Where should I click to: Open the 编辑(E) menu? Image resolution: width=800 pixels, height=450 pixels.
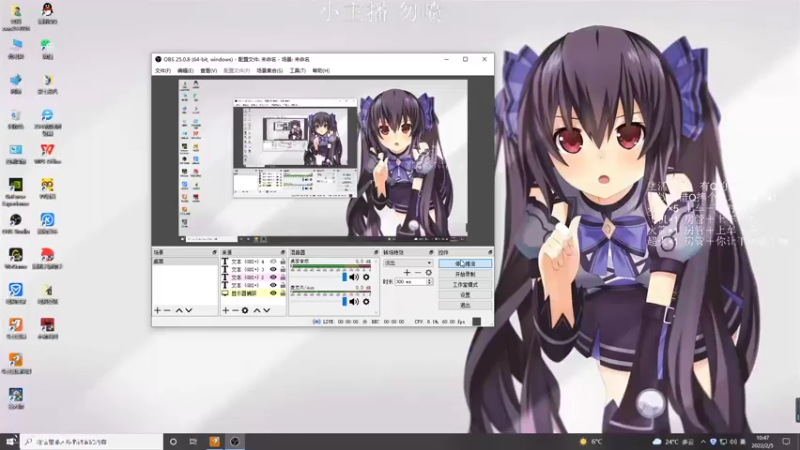click(185, 70)
